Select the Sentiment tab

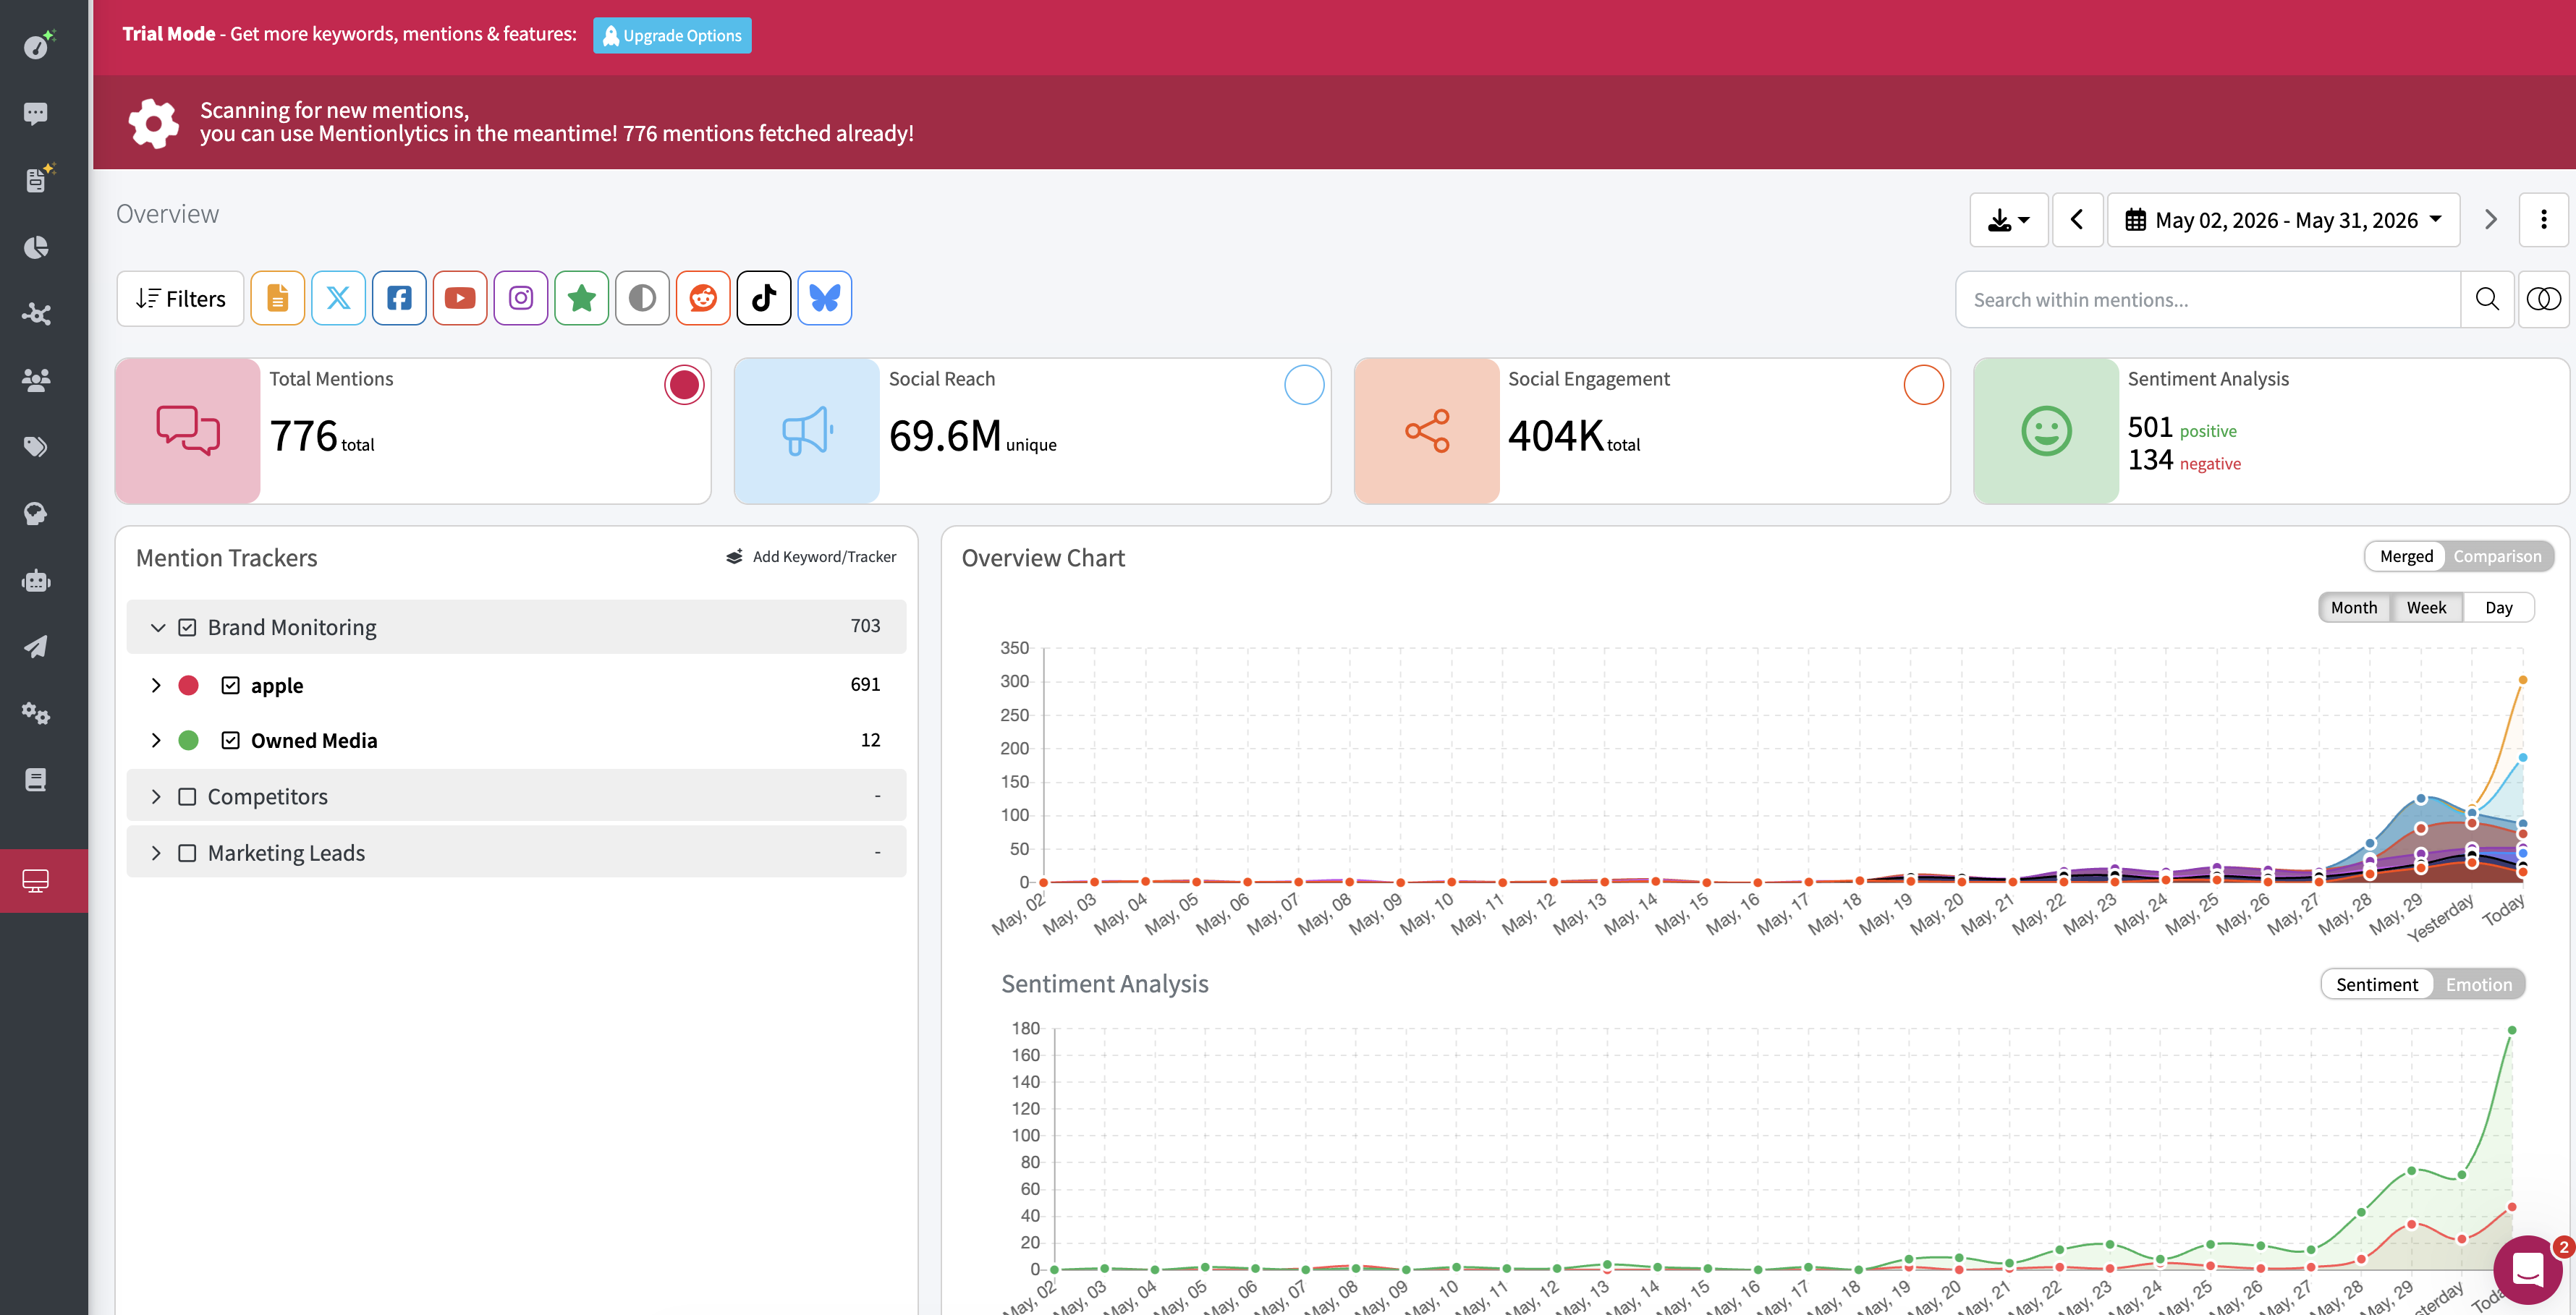[x=2376, y=984]
